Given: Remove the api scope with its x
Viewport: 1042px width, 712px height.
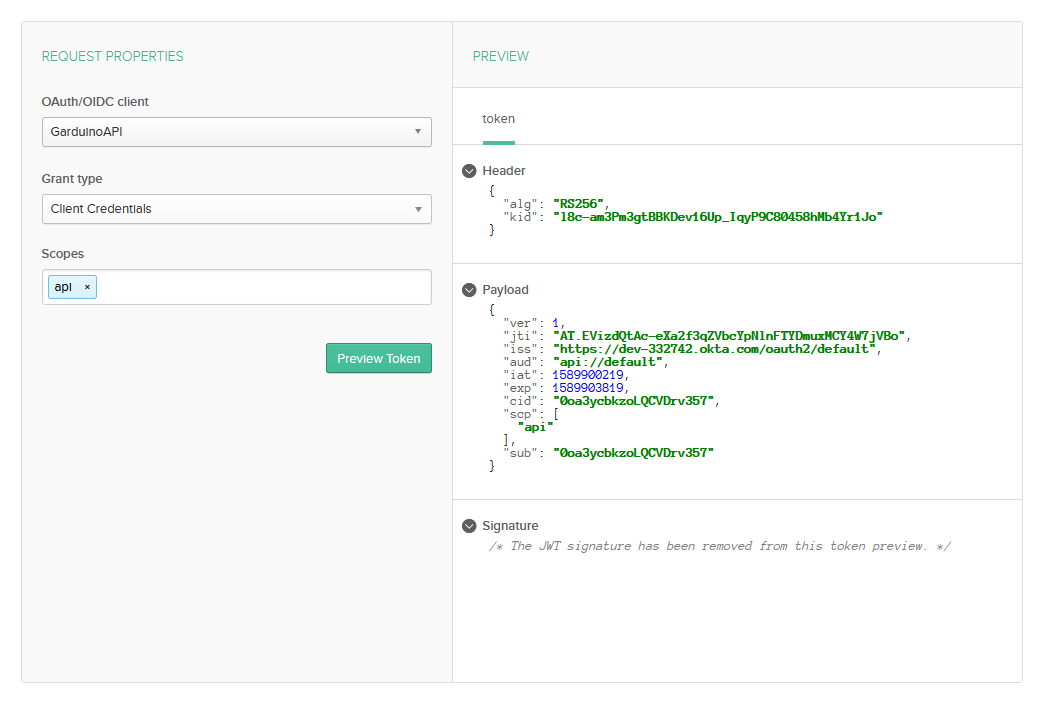Looking at the screenshot, I should 87,287.
